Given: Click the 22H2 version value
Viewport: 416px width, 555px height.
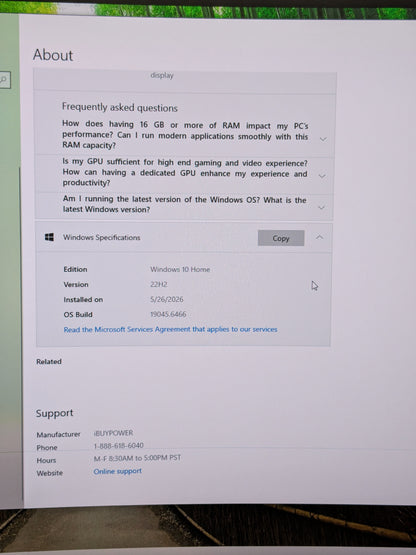Looking at the screenshot, I should coord(159,284).
